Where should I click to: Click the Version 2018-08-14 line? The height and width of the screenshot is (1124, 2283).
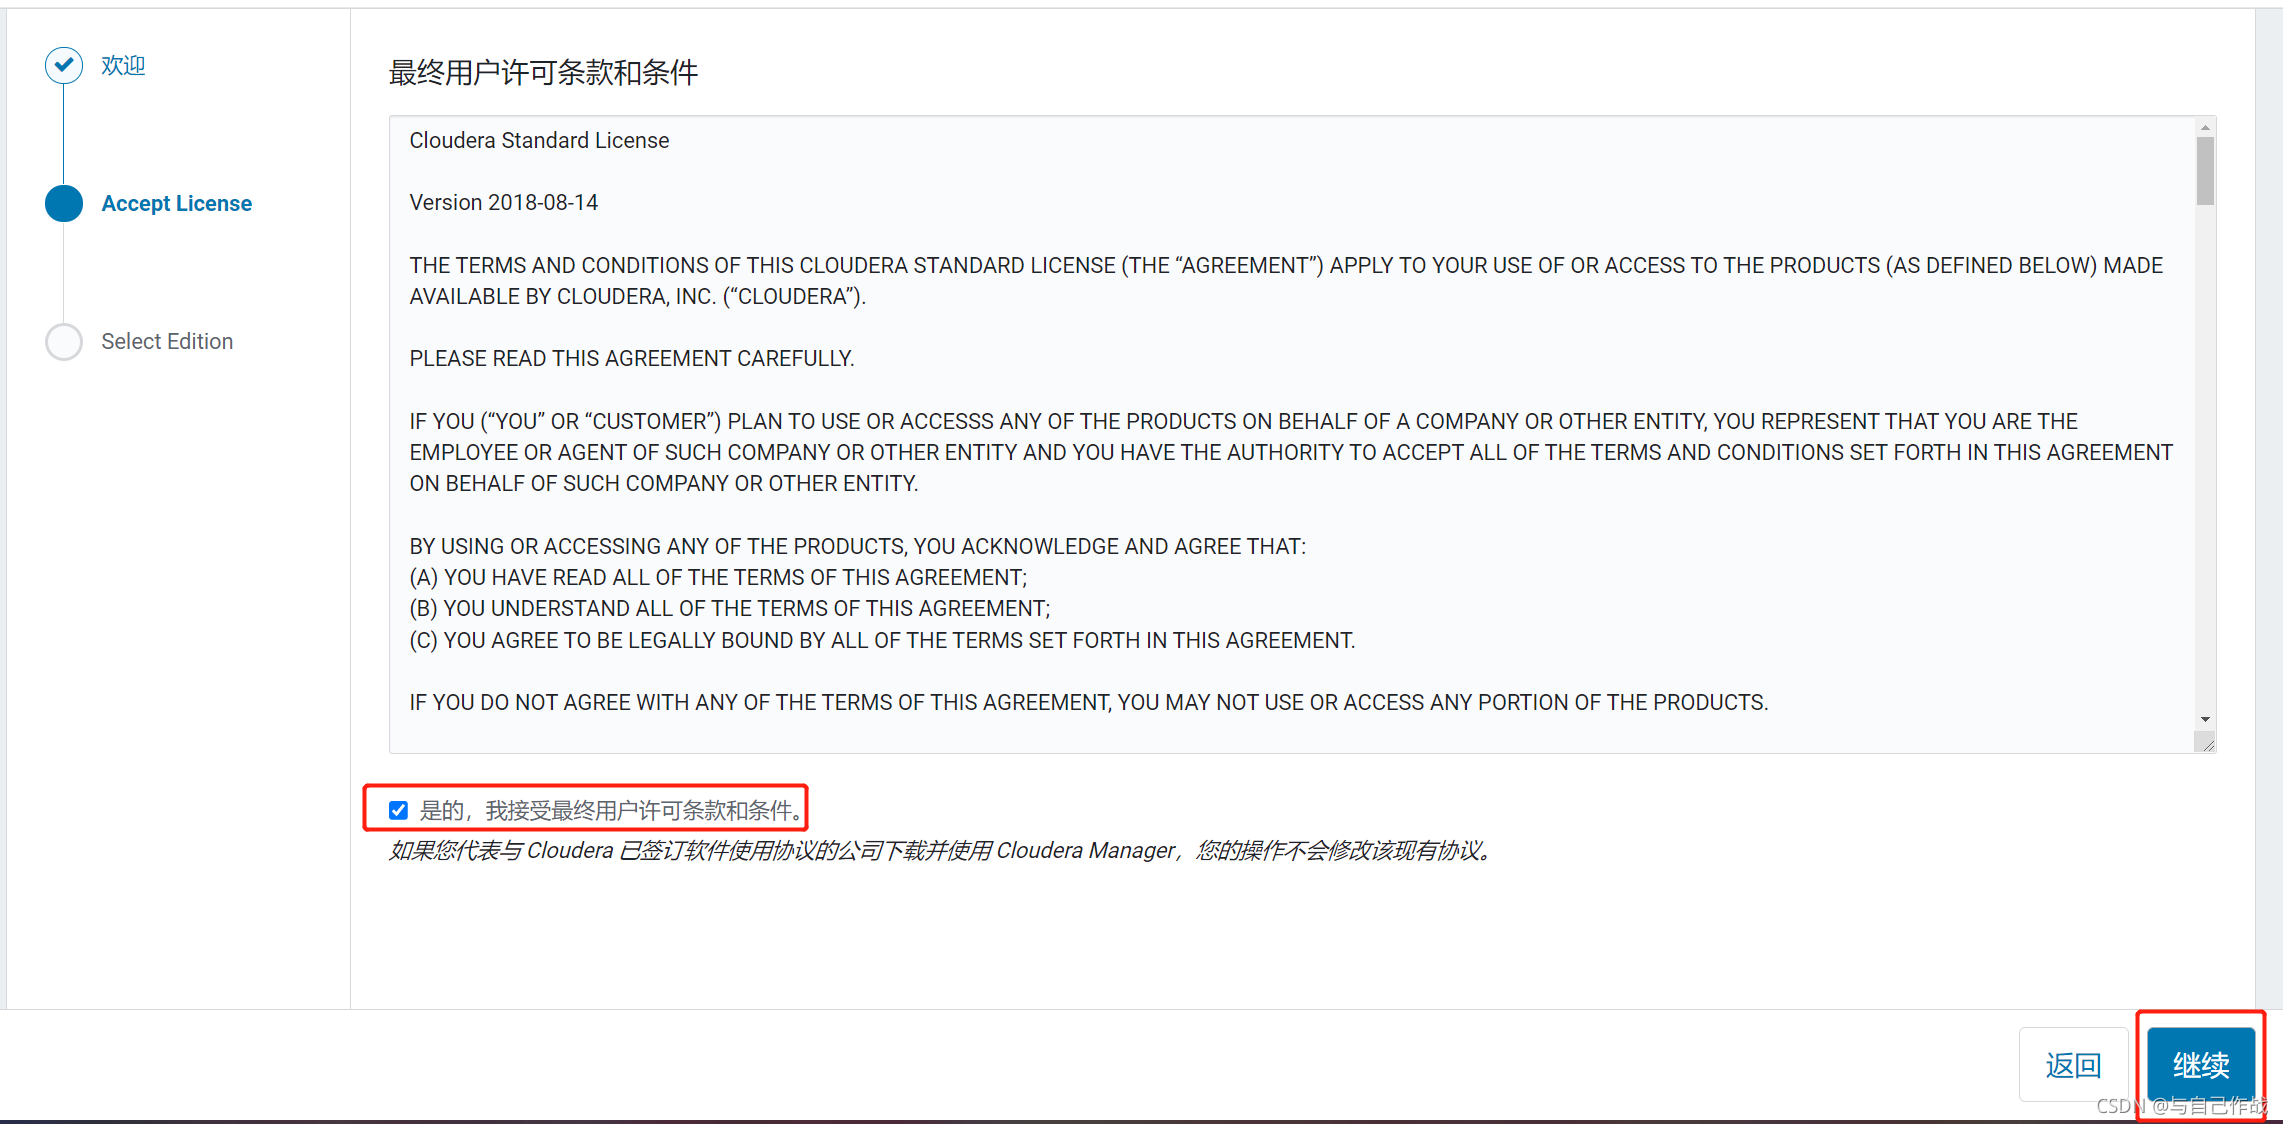504,202
